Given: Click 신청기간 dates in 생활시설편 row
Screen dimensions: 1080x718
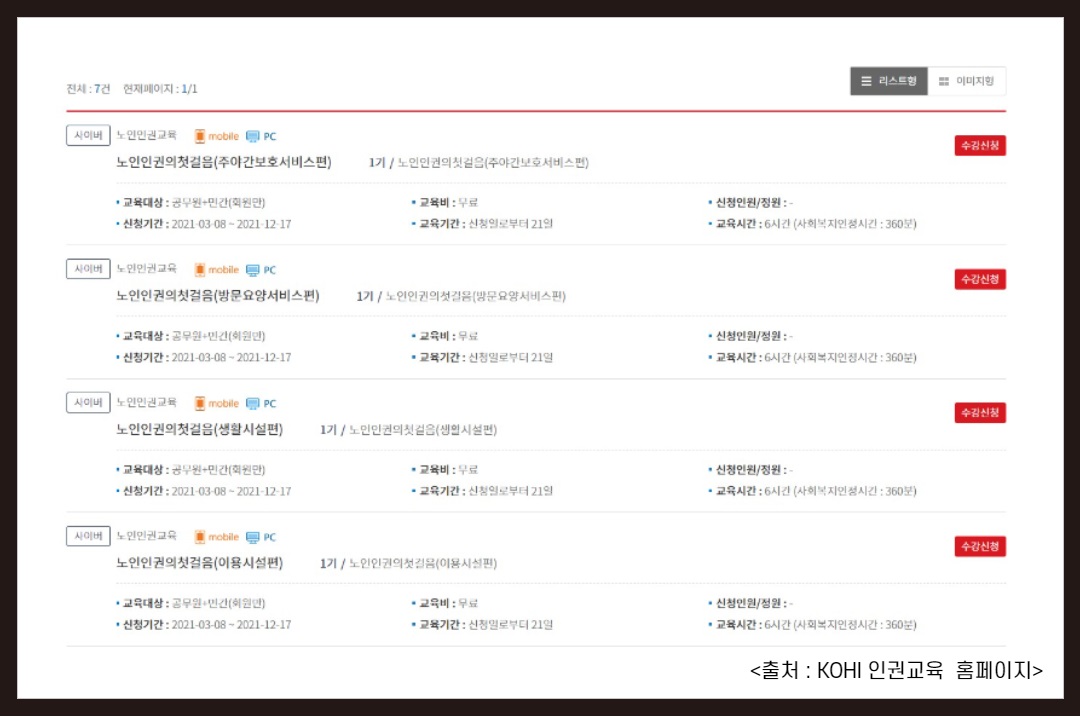Looking at the screenshot, I should point(204,491).
